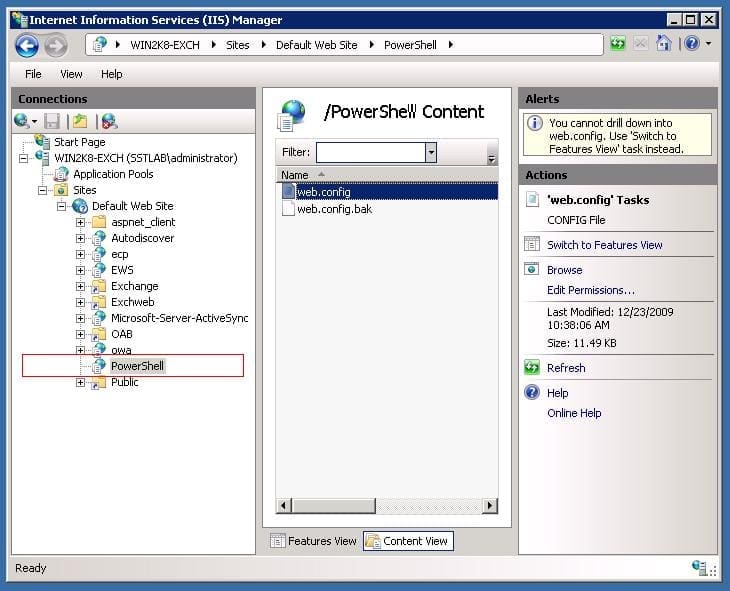The width and height of the screenshot is (730, 591).
Task: Open the File menu
Action: pyautogui.click(x=33, y=74)
